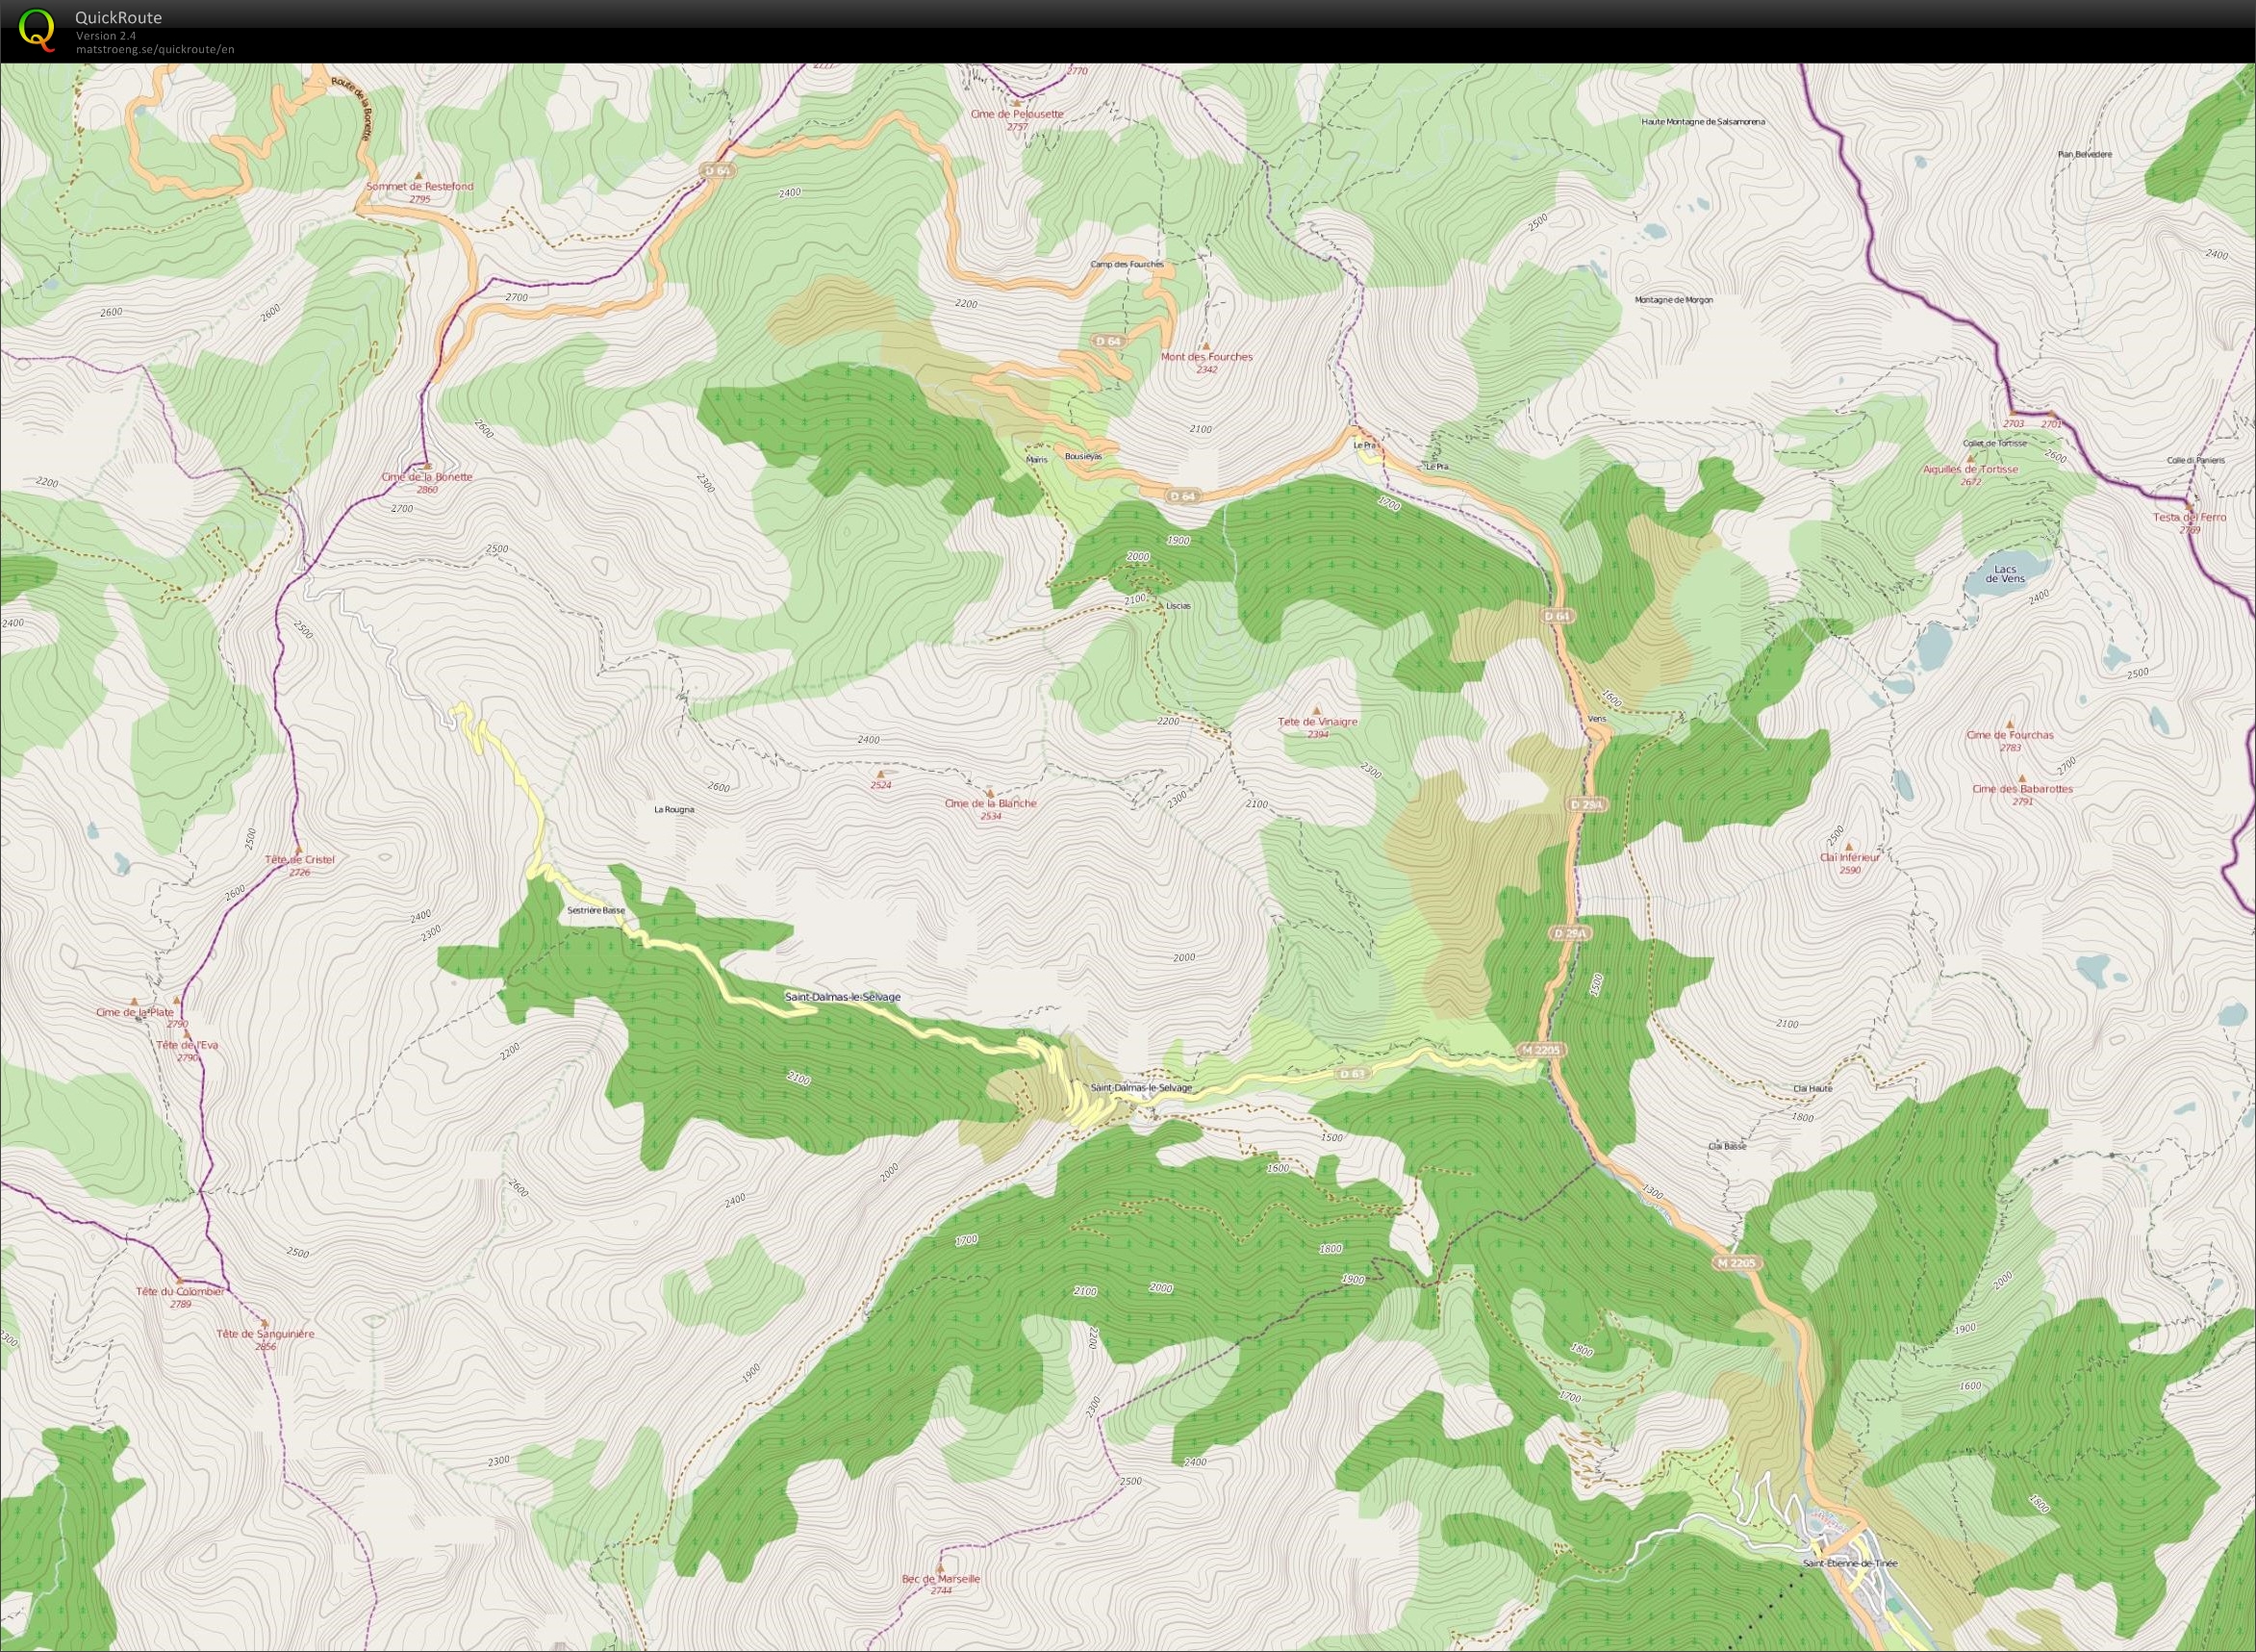Click the Saint-Etienne-de-Tinée town label
The width and height of the screenshot is (2256, 1652).
[x=1849, y=1563]
